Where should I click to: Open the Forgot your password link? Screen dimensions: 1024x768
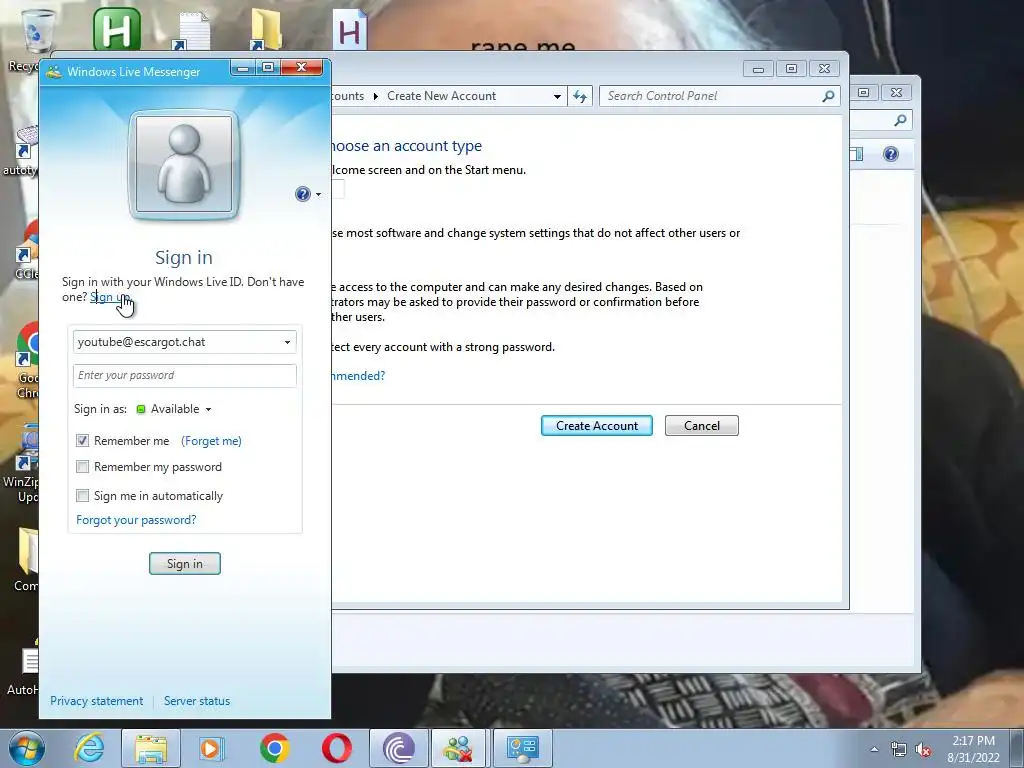(x=136, y=520)
